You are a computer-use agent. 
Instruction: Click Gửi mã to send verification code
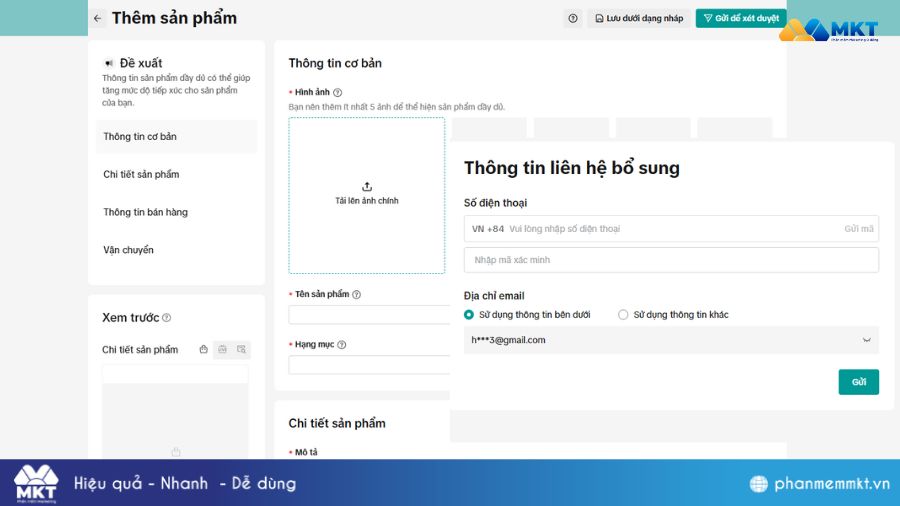859,229
